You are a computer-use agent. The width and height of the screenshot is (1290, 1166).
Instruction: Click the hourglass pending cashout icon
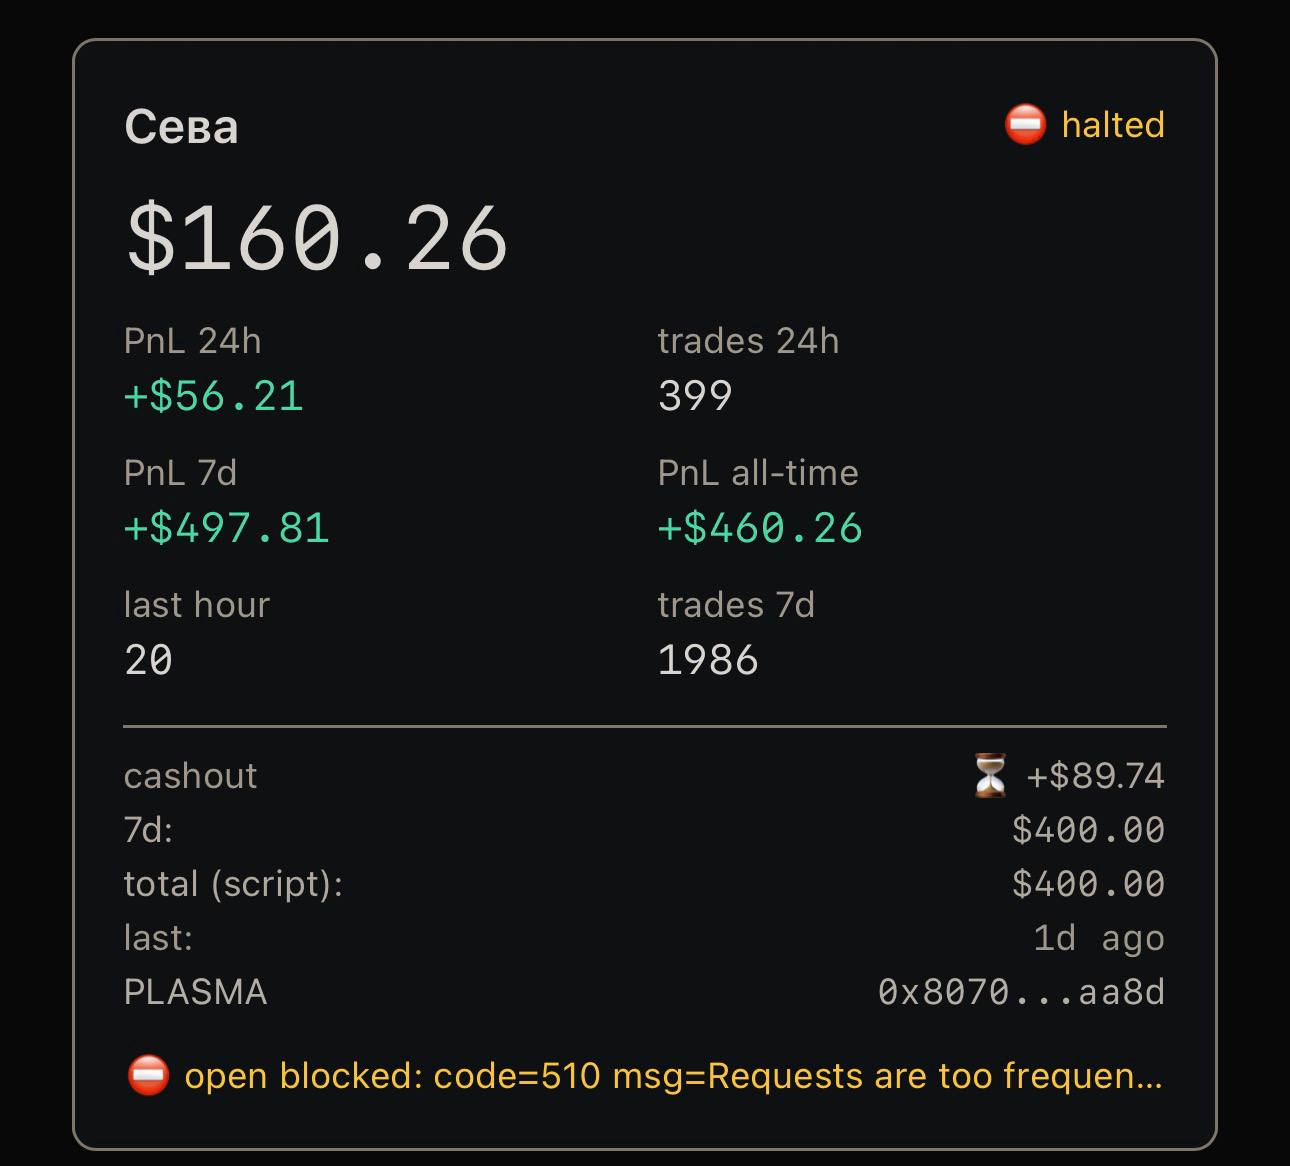[x=990, y=776]
